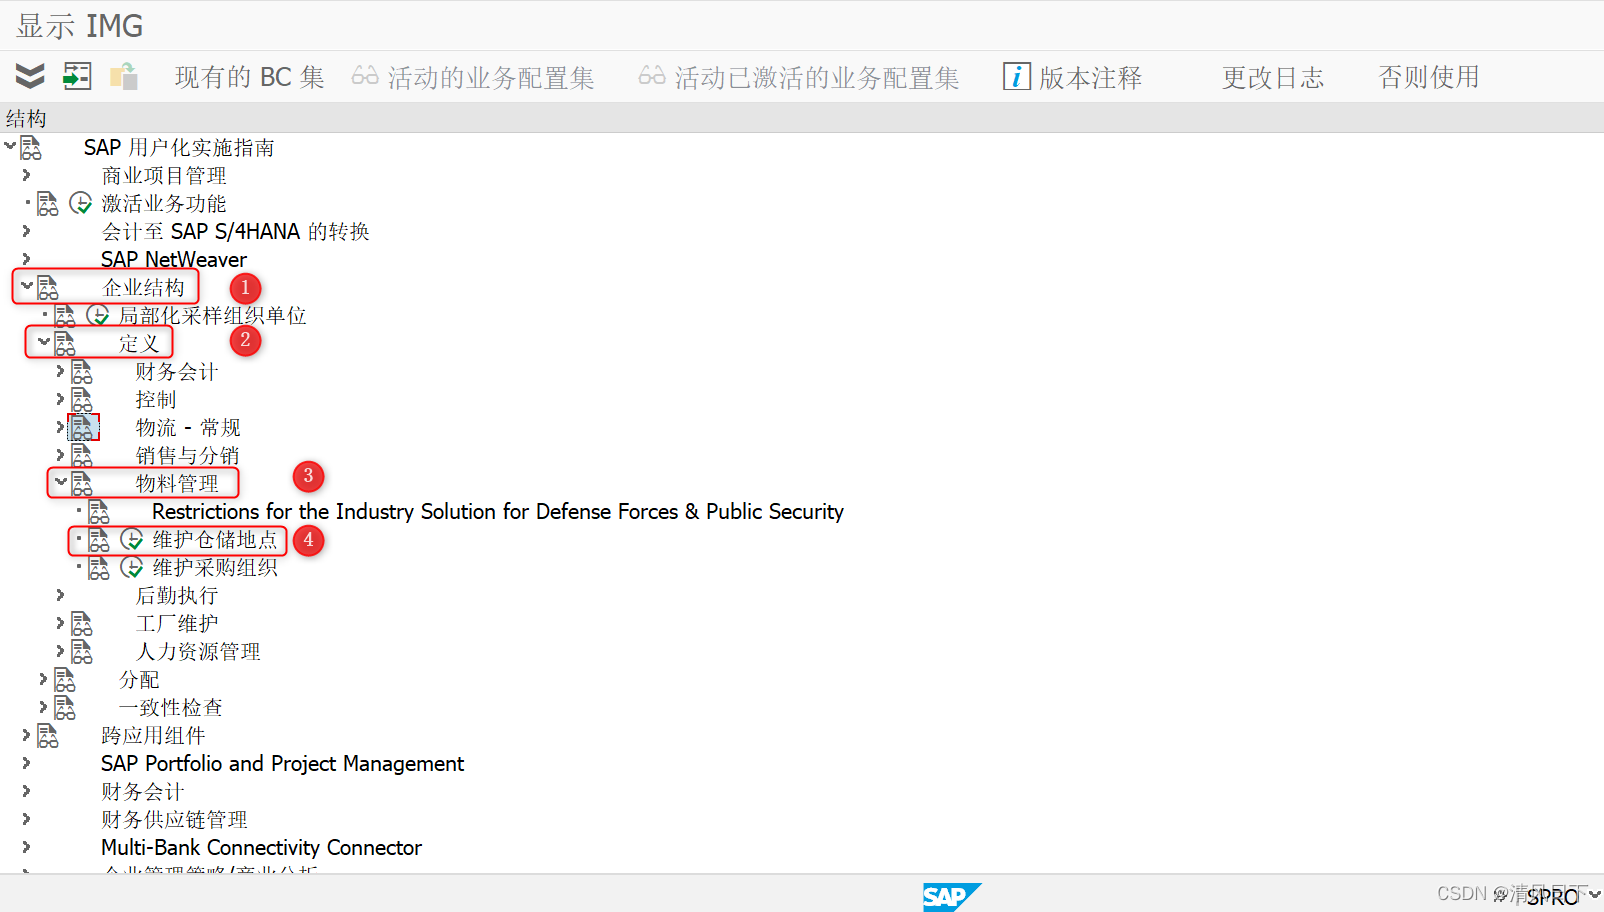Image resolution: width=1604 pixels, height=912 pixels.
Task: Click the documentation icon of 工厂维护
Action: pyautogui.click(x=82, y=624)
